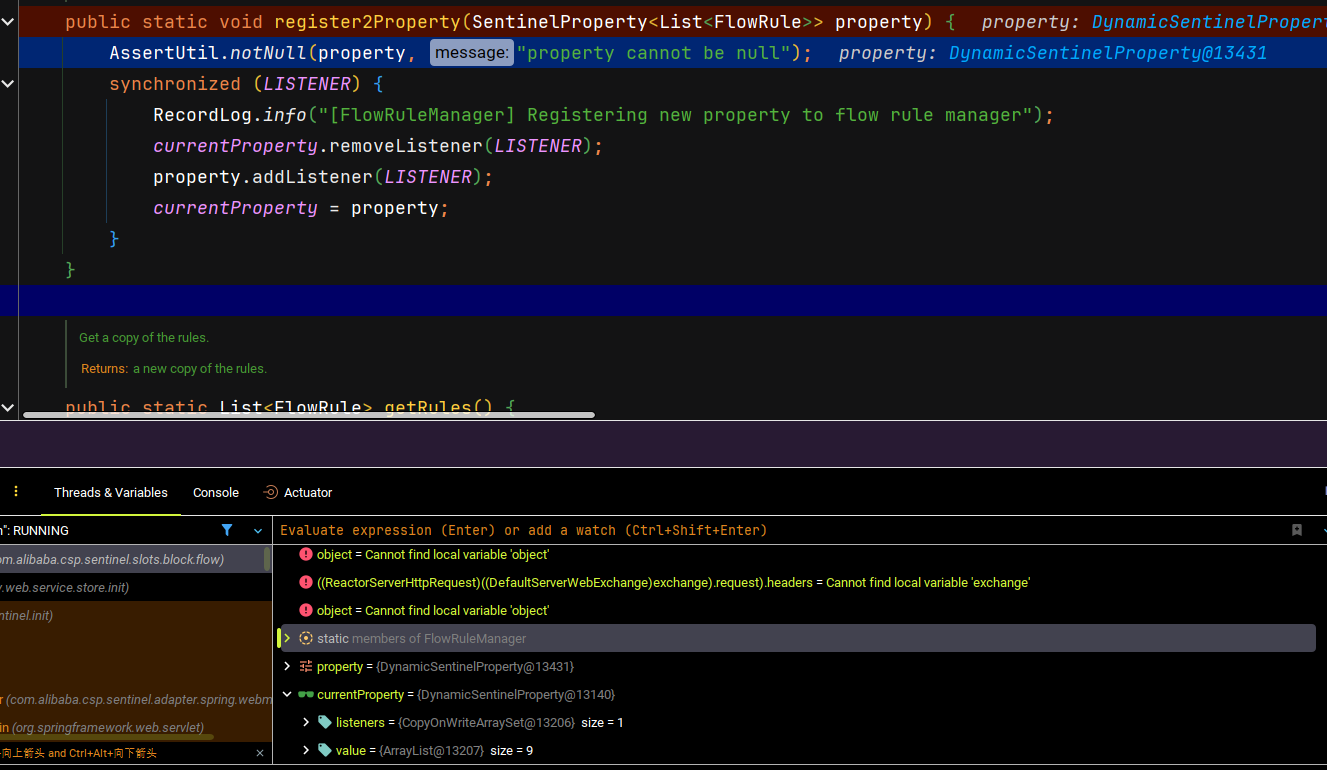Viewport: 1327px width, 770px height.
Task: Select the stack frame 'sentinel.slots.block.flow'
Action: [131, 559]
